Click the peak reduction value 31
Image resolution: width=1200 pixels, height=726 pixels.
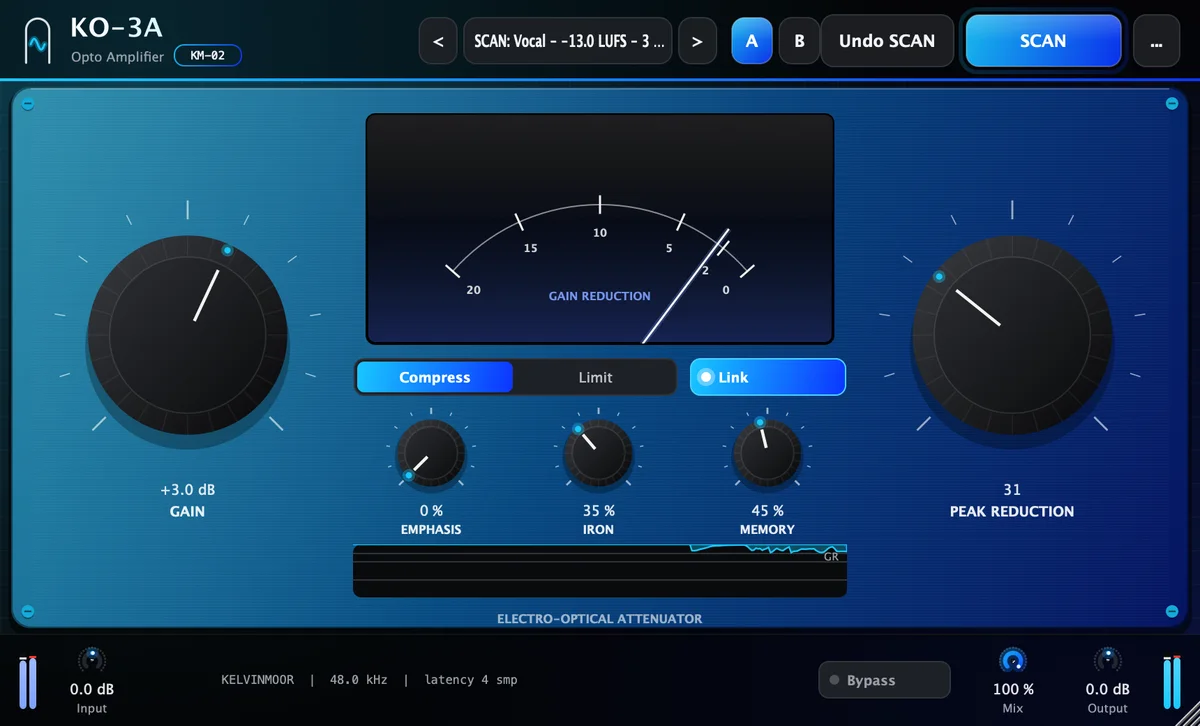click(1012, 490)
